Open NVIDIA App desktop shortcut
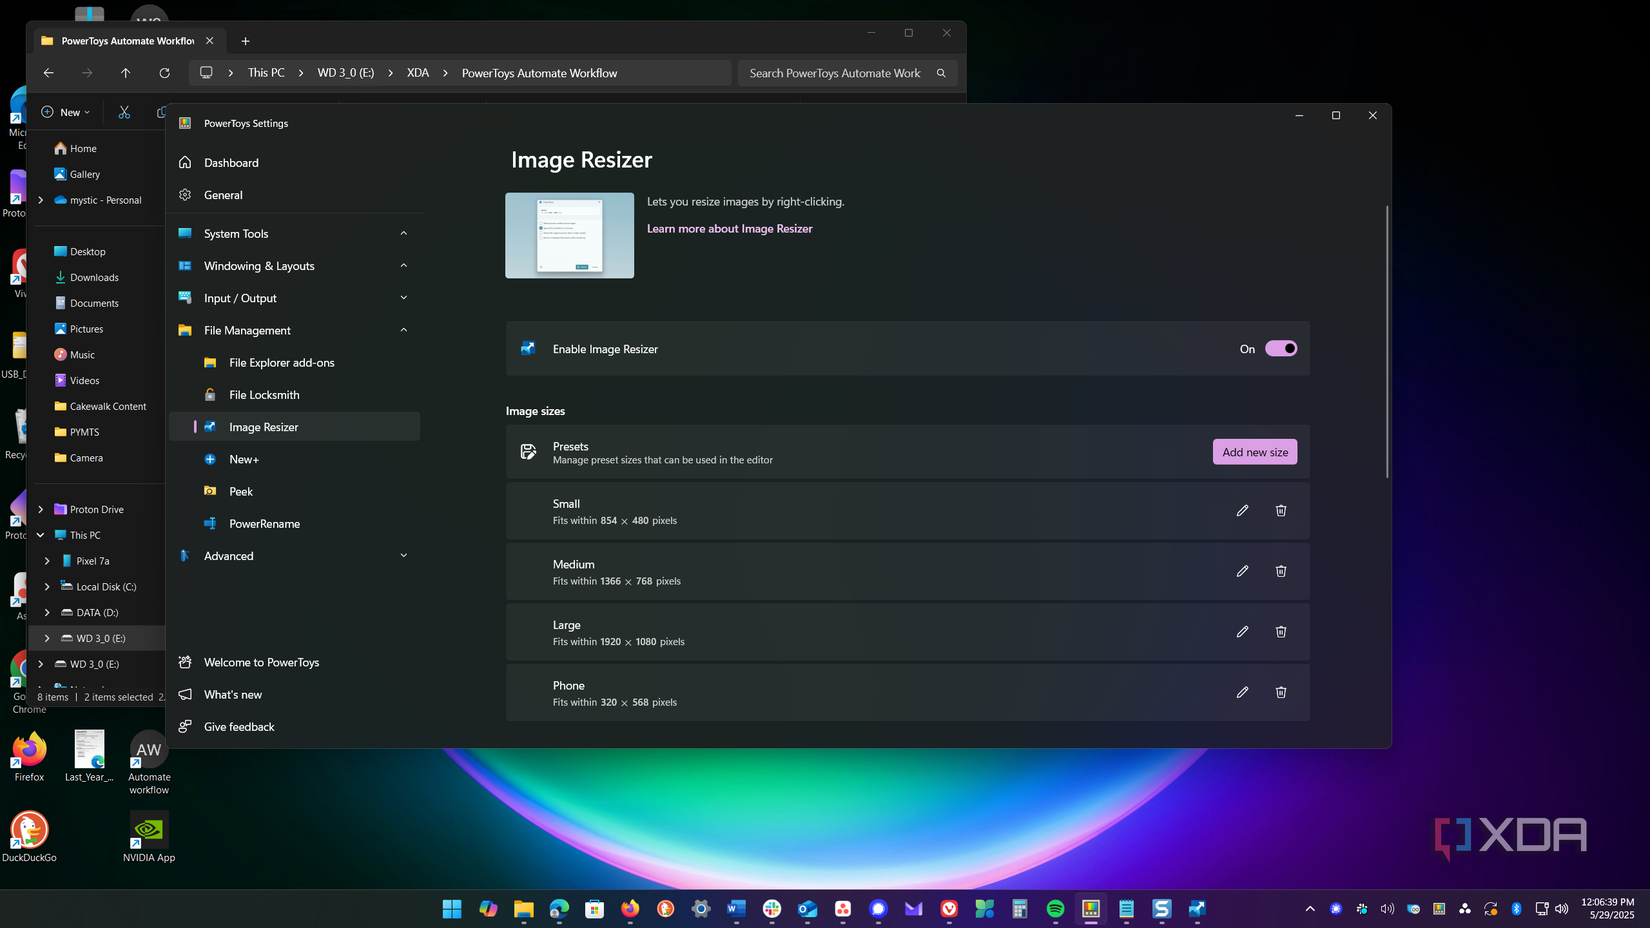1650x928 pixels. coord(149,837)
